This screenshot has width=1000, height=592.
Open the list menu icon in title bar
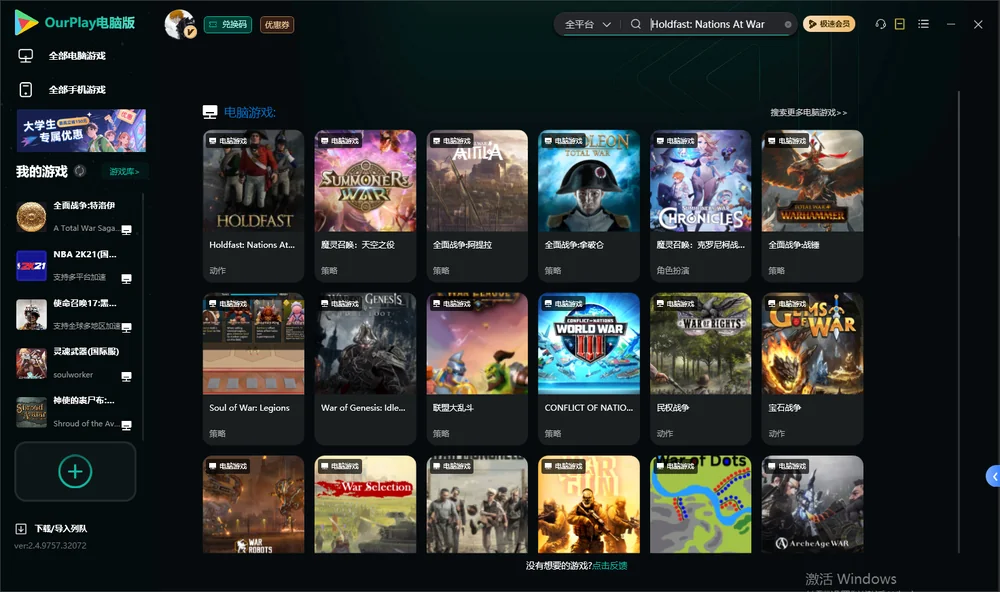point(923,24)
